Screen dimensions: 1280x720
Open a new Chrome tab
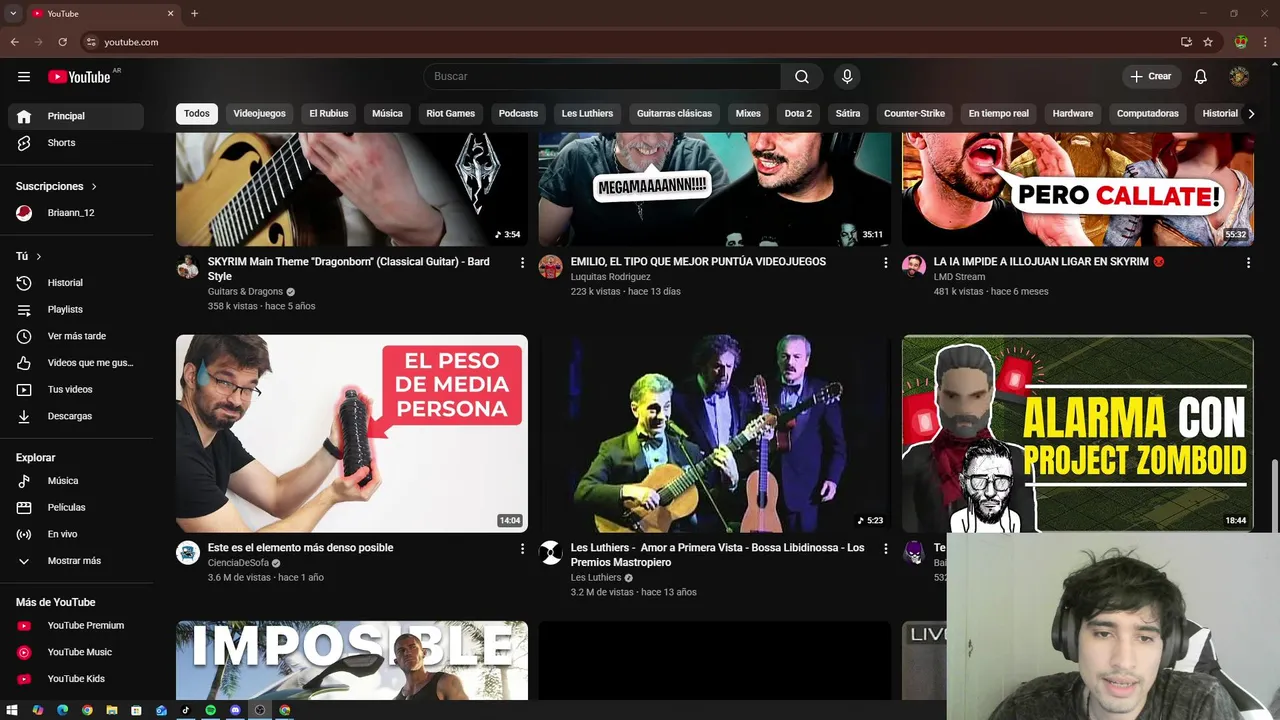click(194, 14)
